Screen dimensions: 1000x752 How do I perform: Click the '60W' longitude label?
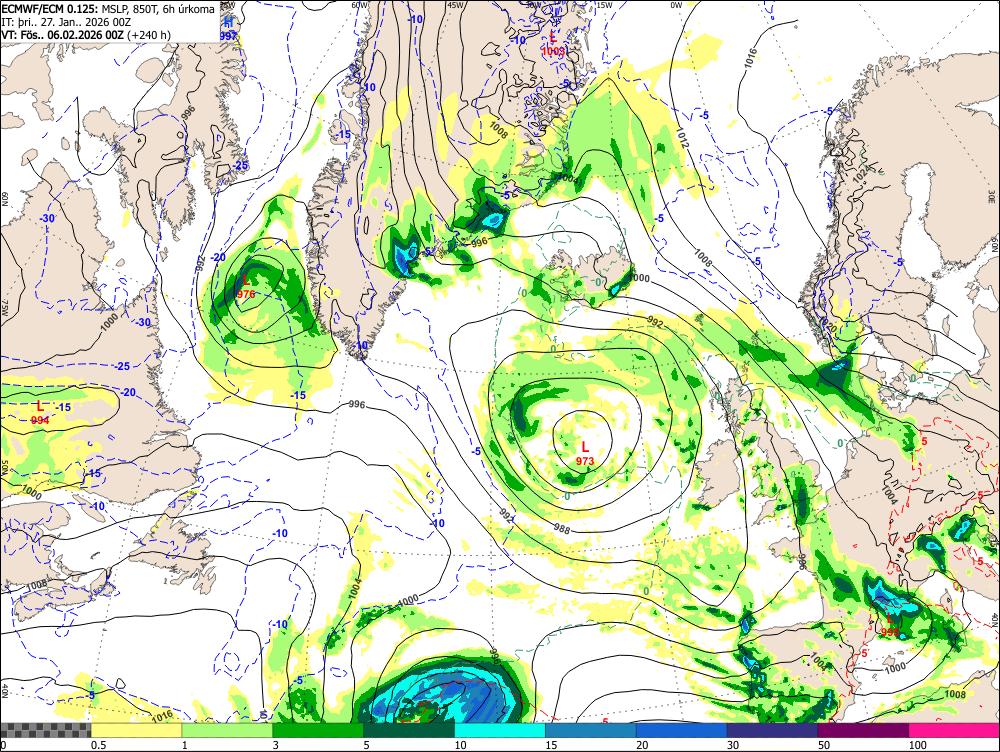point(360,5)
